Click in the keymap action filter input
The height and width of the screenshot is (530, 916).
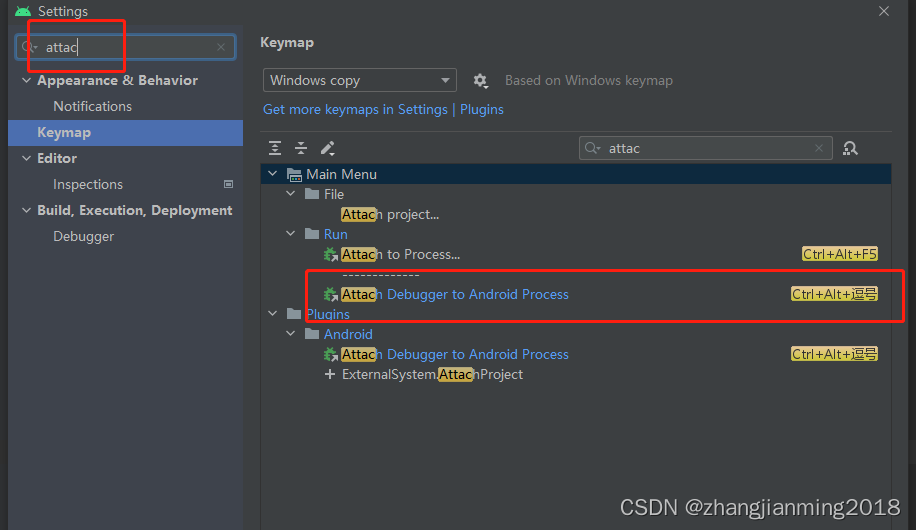(x=706, y=148)
